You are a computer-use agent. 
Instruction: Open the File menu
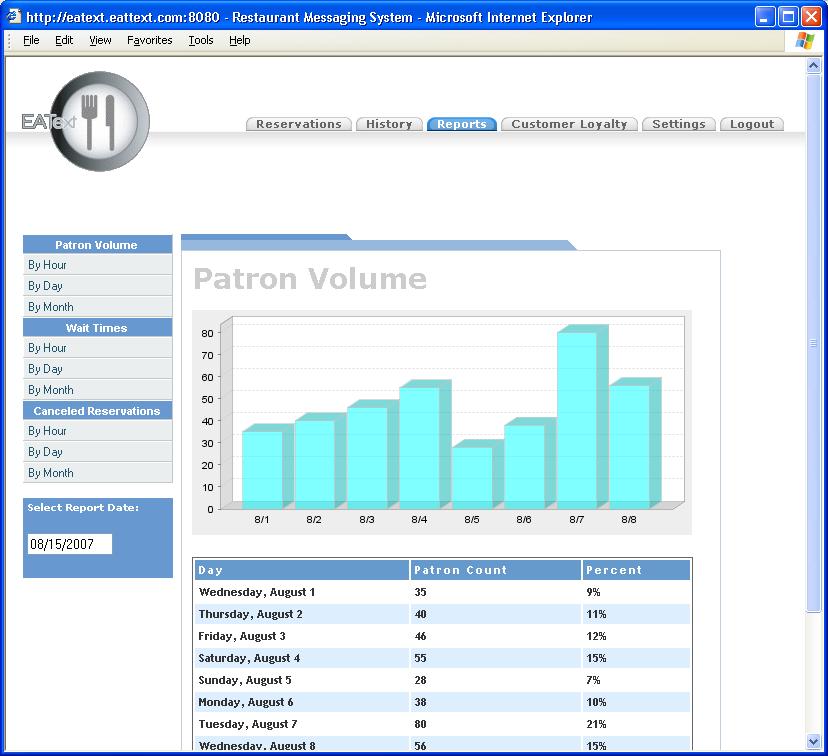(x=31, y=41)
